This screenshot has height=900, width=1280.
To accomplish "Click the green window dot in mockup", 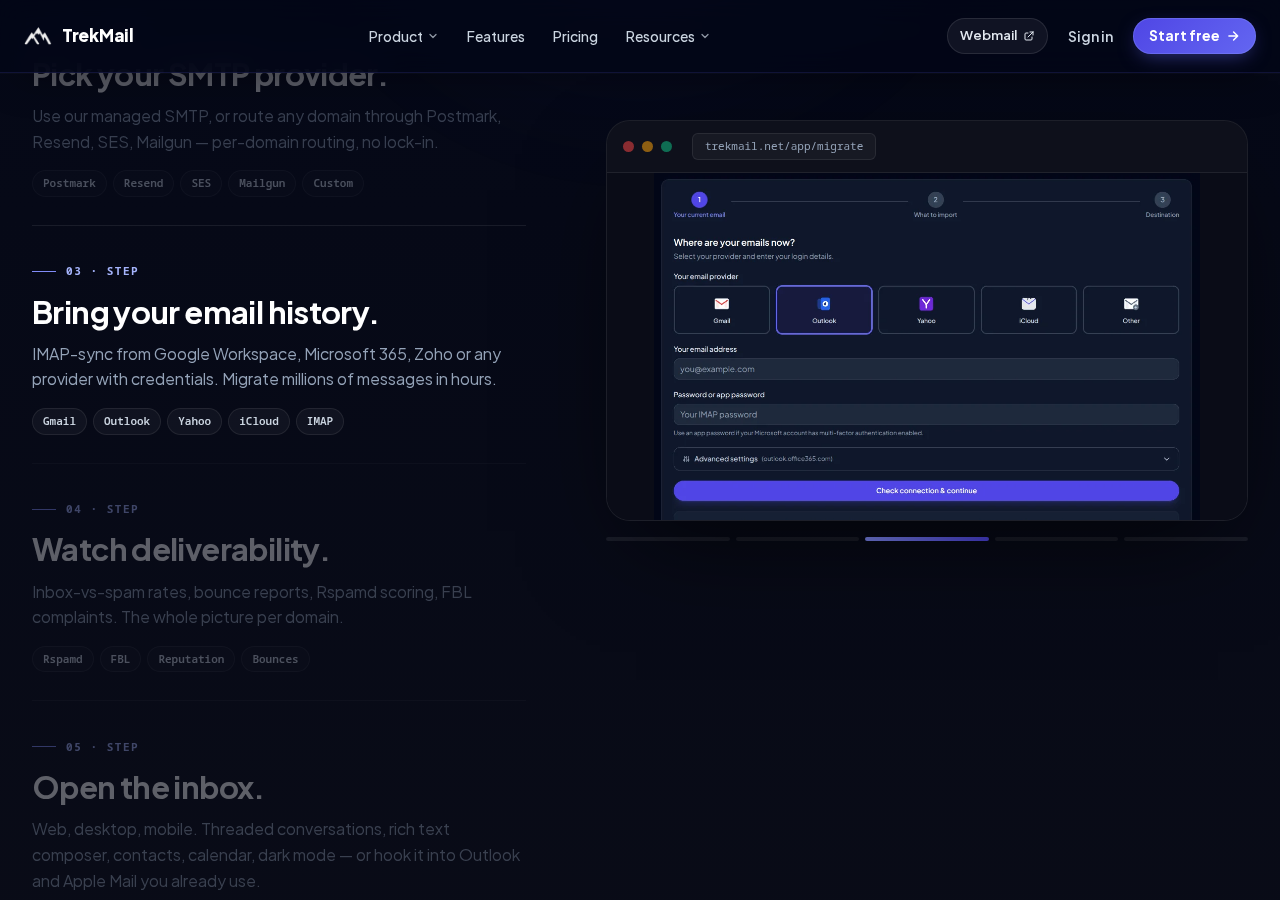I will 666,147.
